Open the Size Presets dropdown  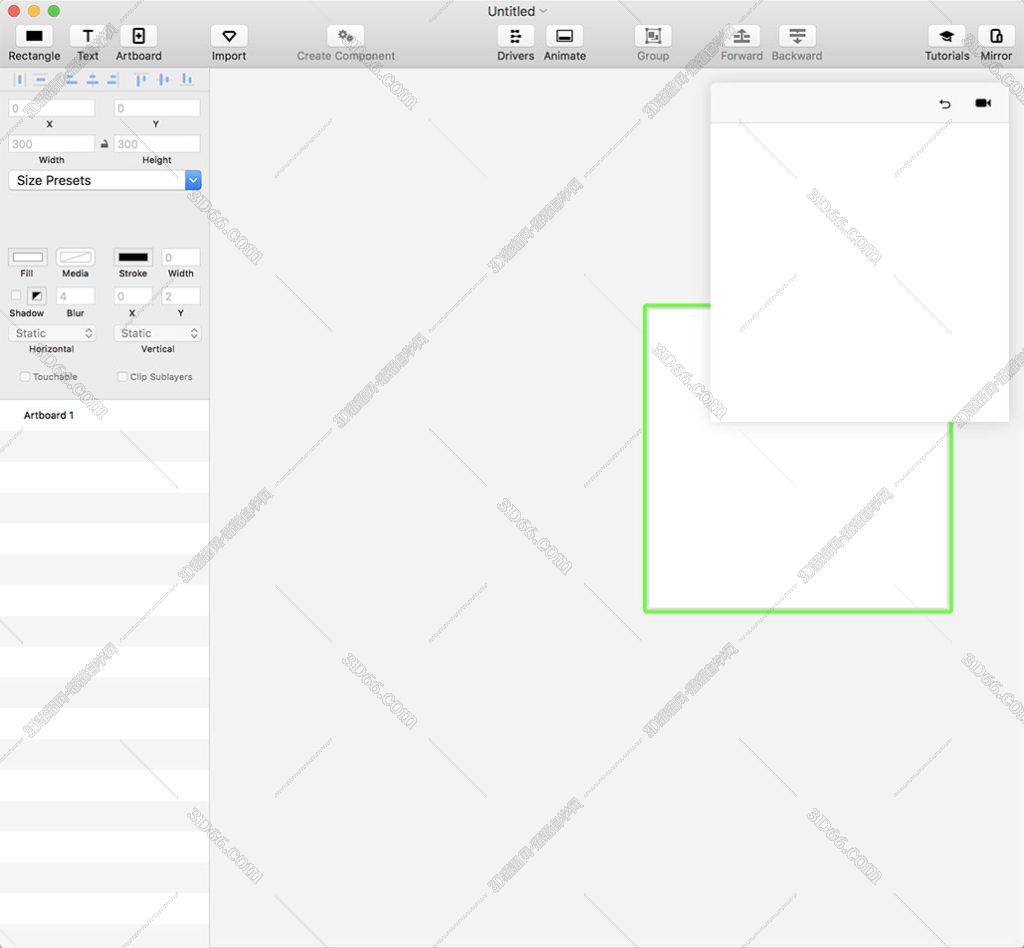105,181
